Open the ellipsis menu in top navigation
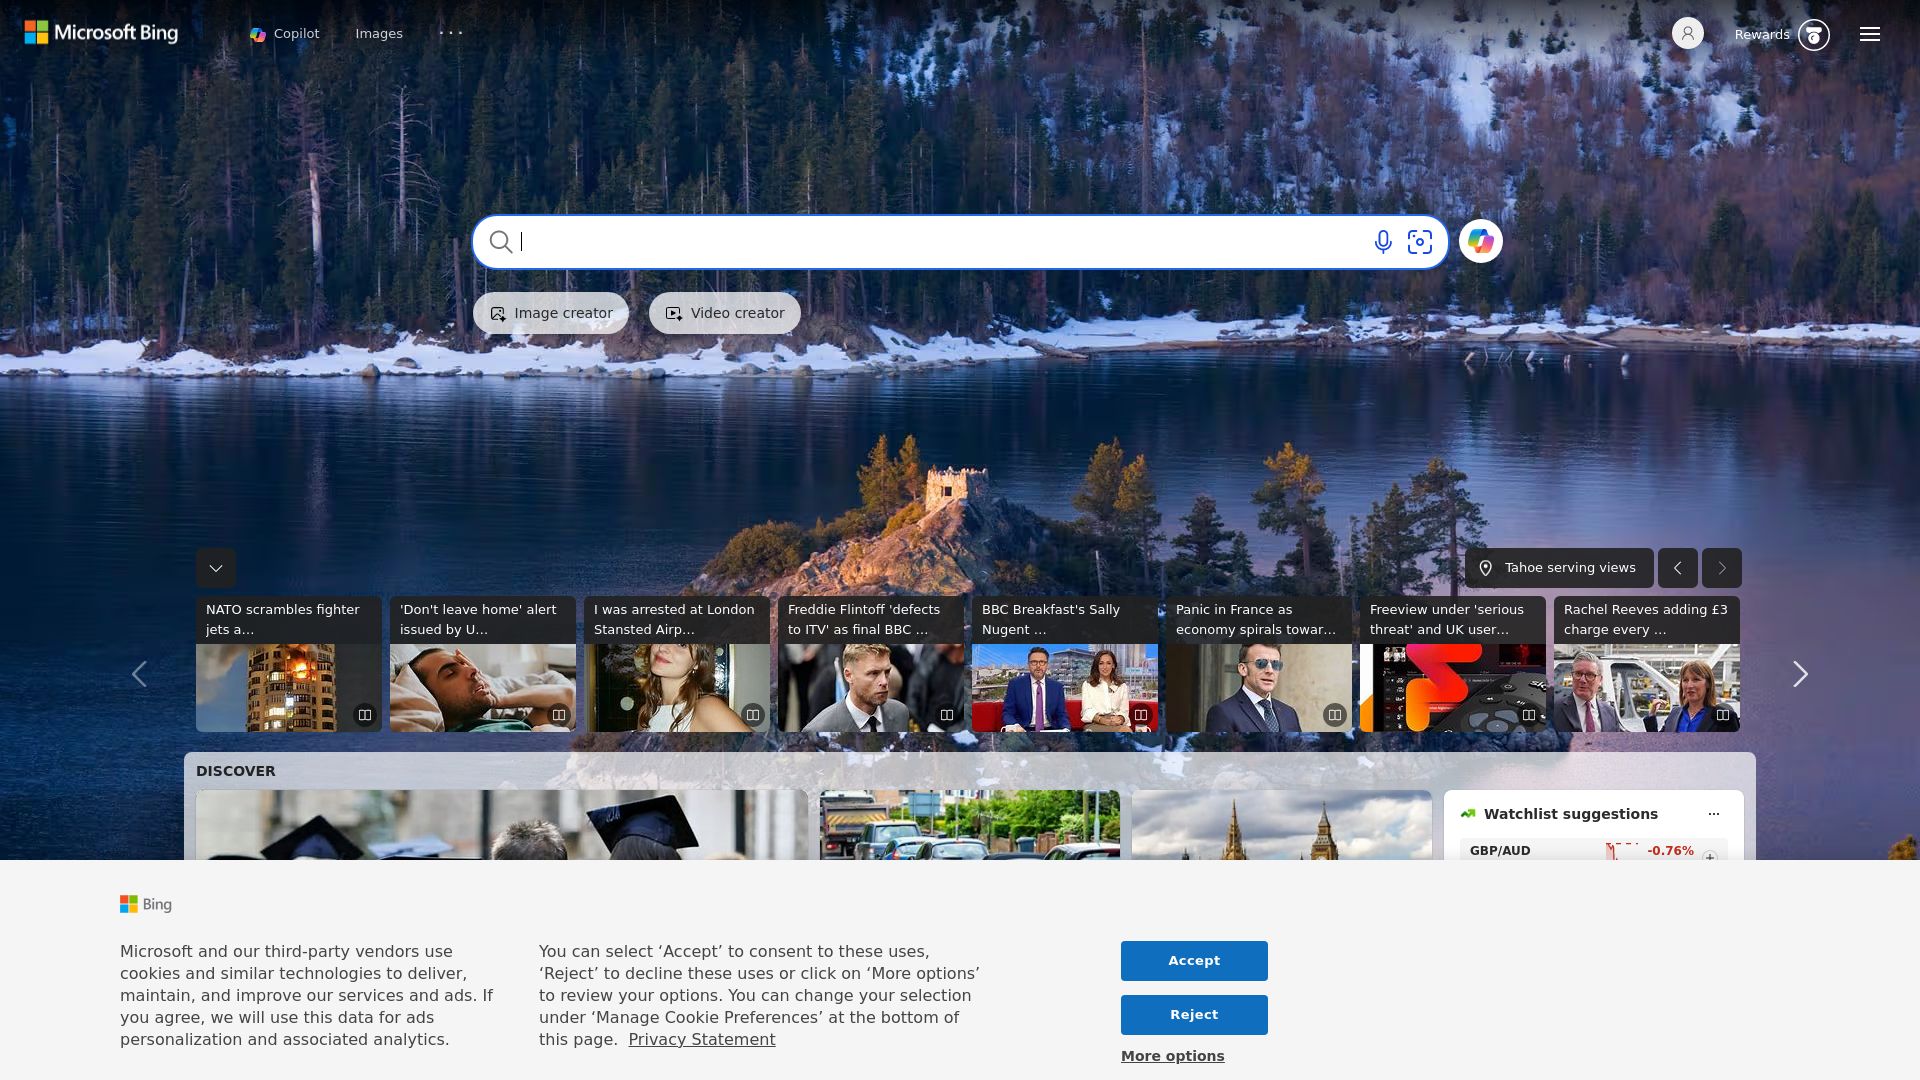 pos(452,33)
